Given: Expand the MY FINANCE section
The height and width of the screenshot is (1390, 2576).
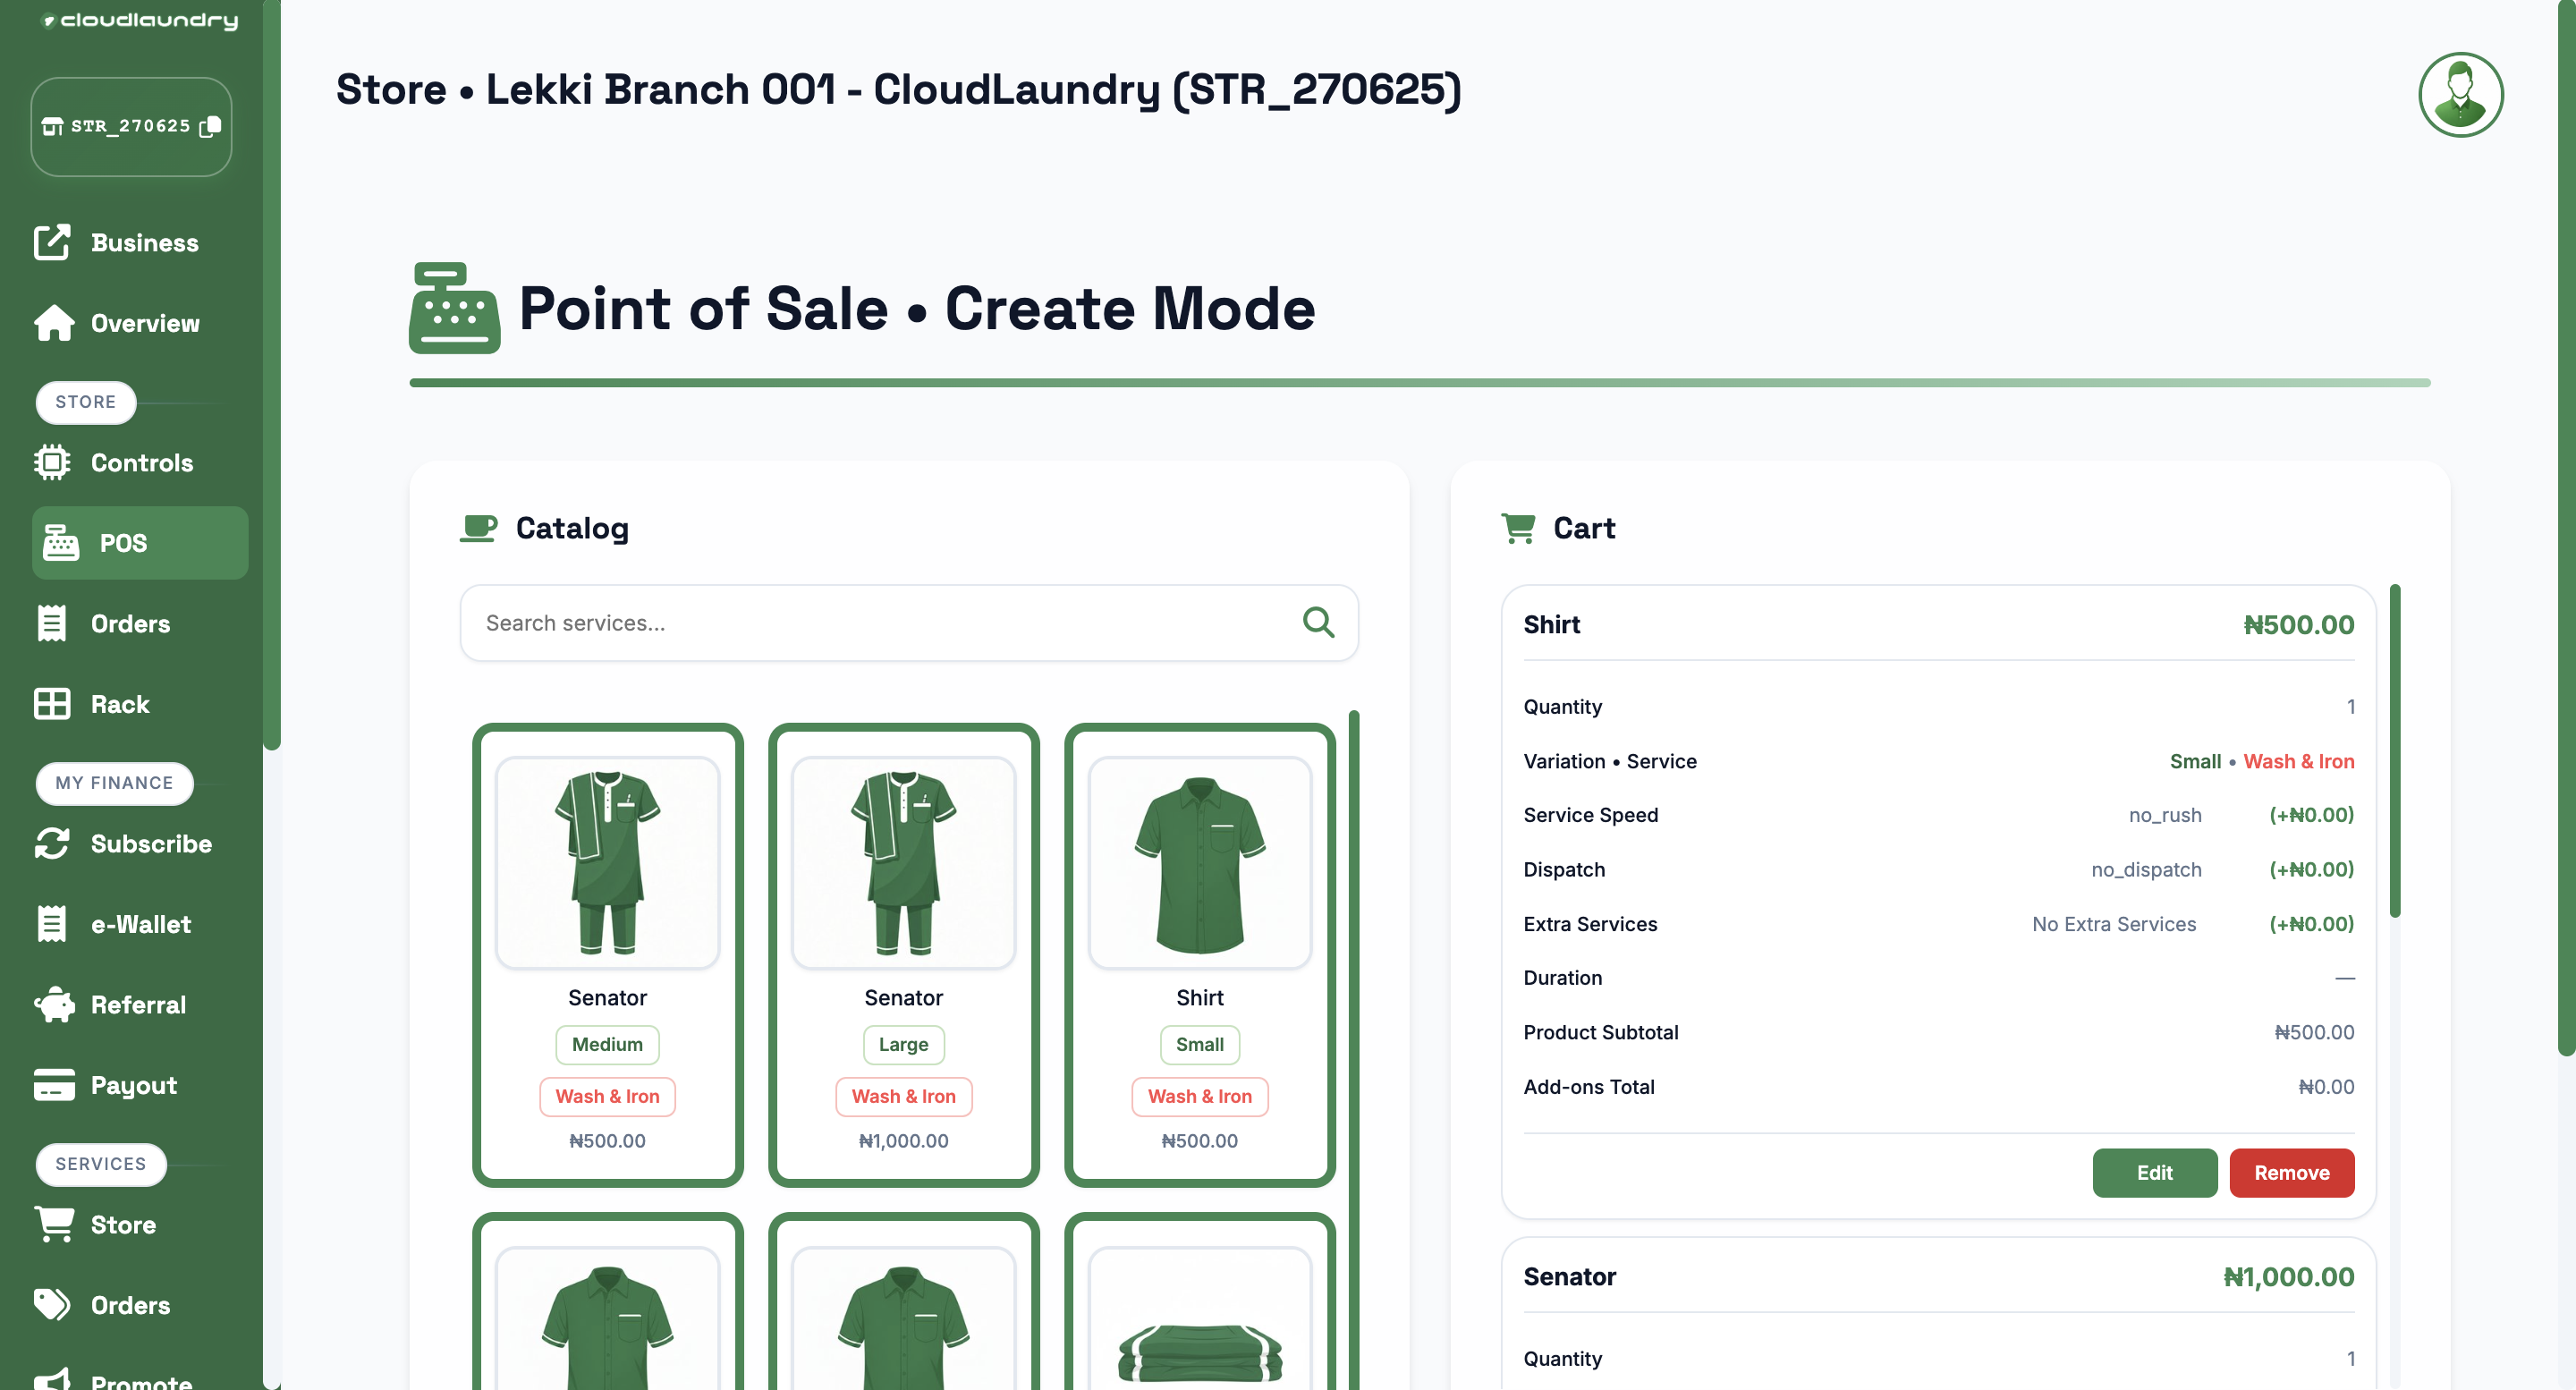Looking at the screenshot, I should [113, 783].
